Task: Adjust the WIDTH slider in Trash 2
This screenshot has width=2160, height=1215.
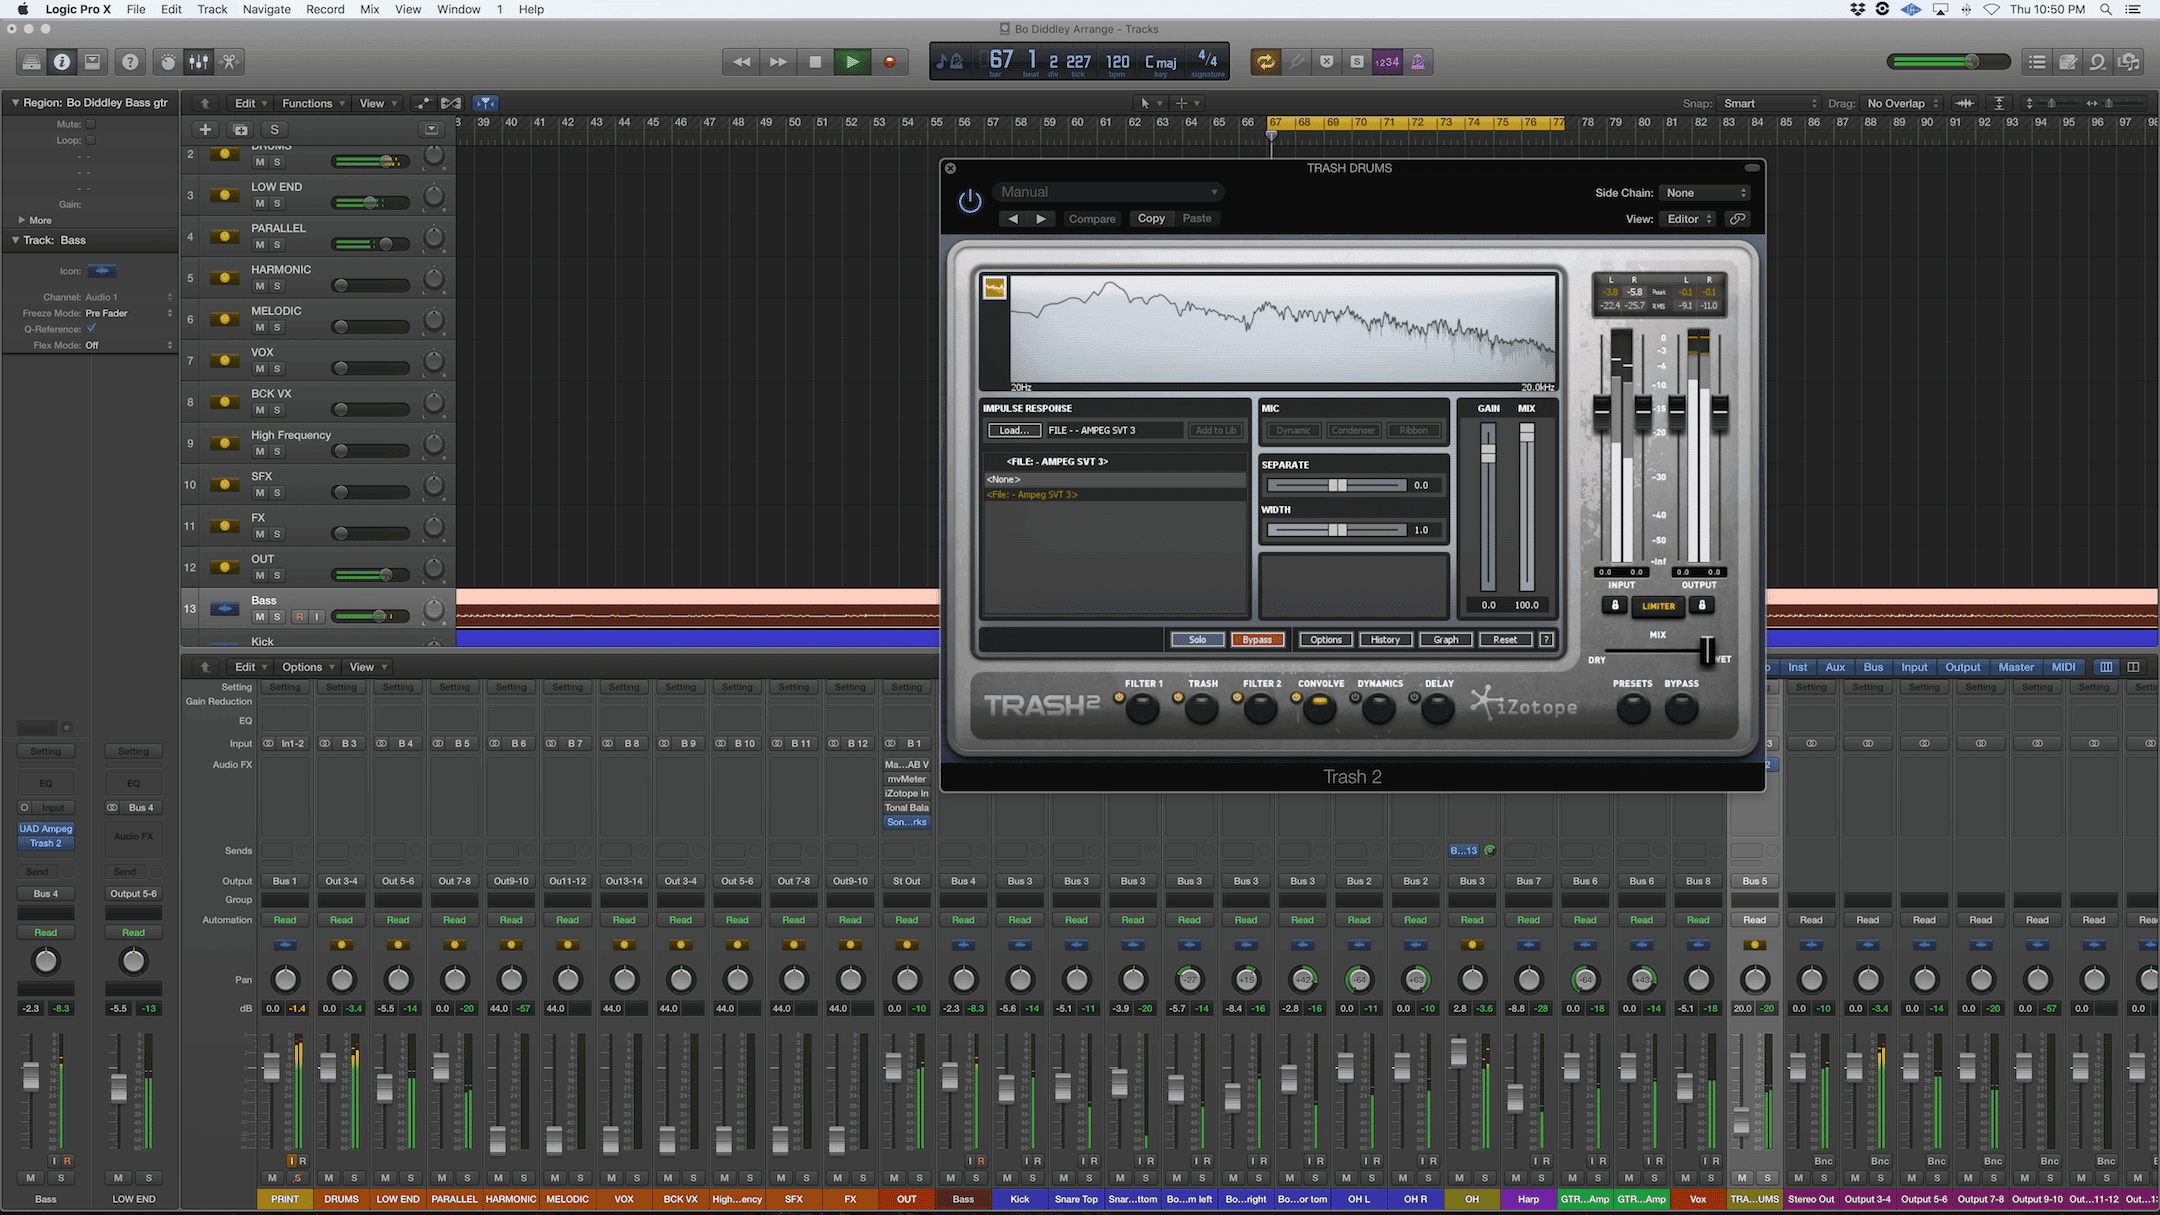Action: coord(1337,530)
